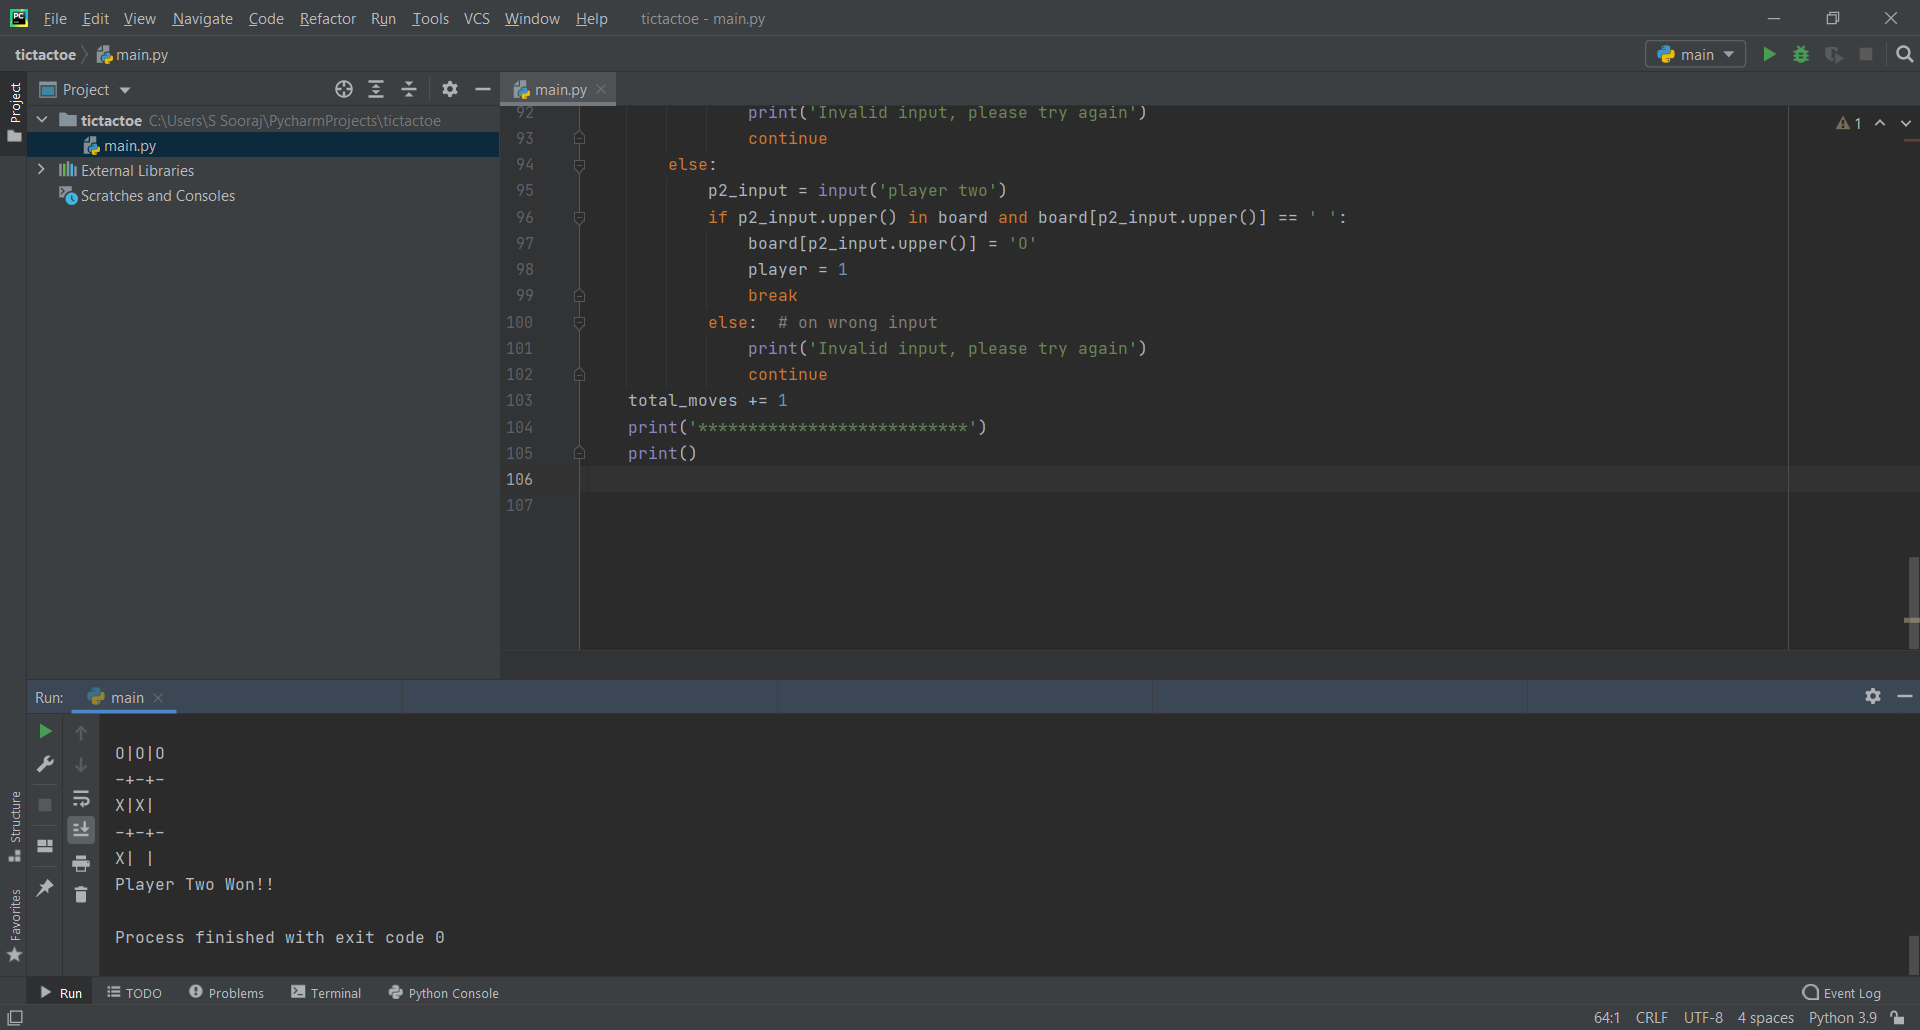1920x1030 pixels.
Task: Expand External Libraries tree node
Action: [41, 170]
